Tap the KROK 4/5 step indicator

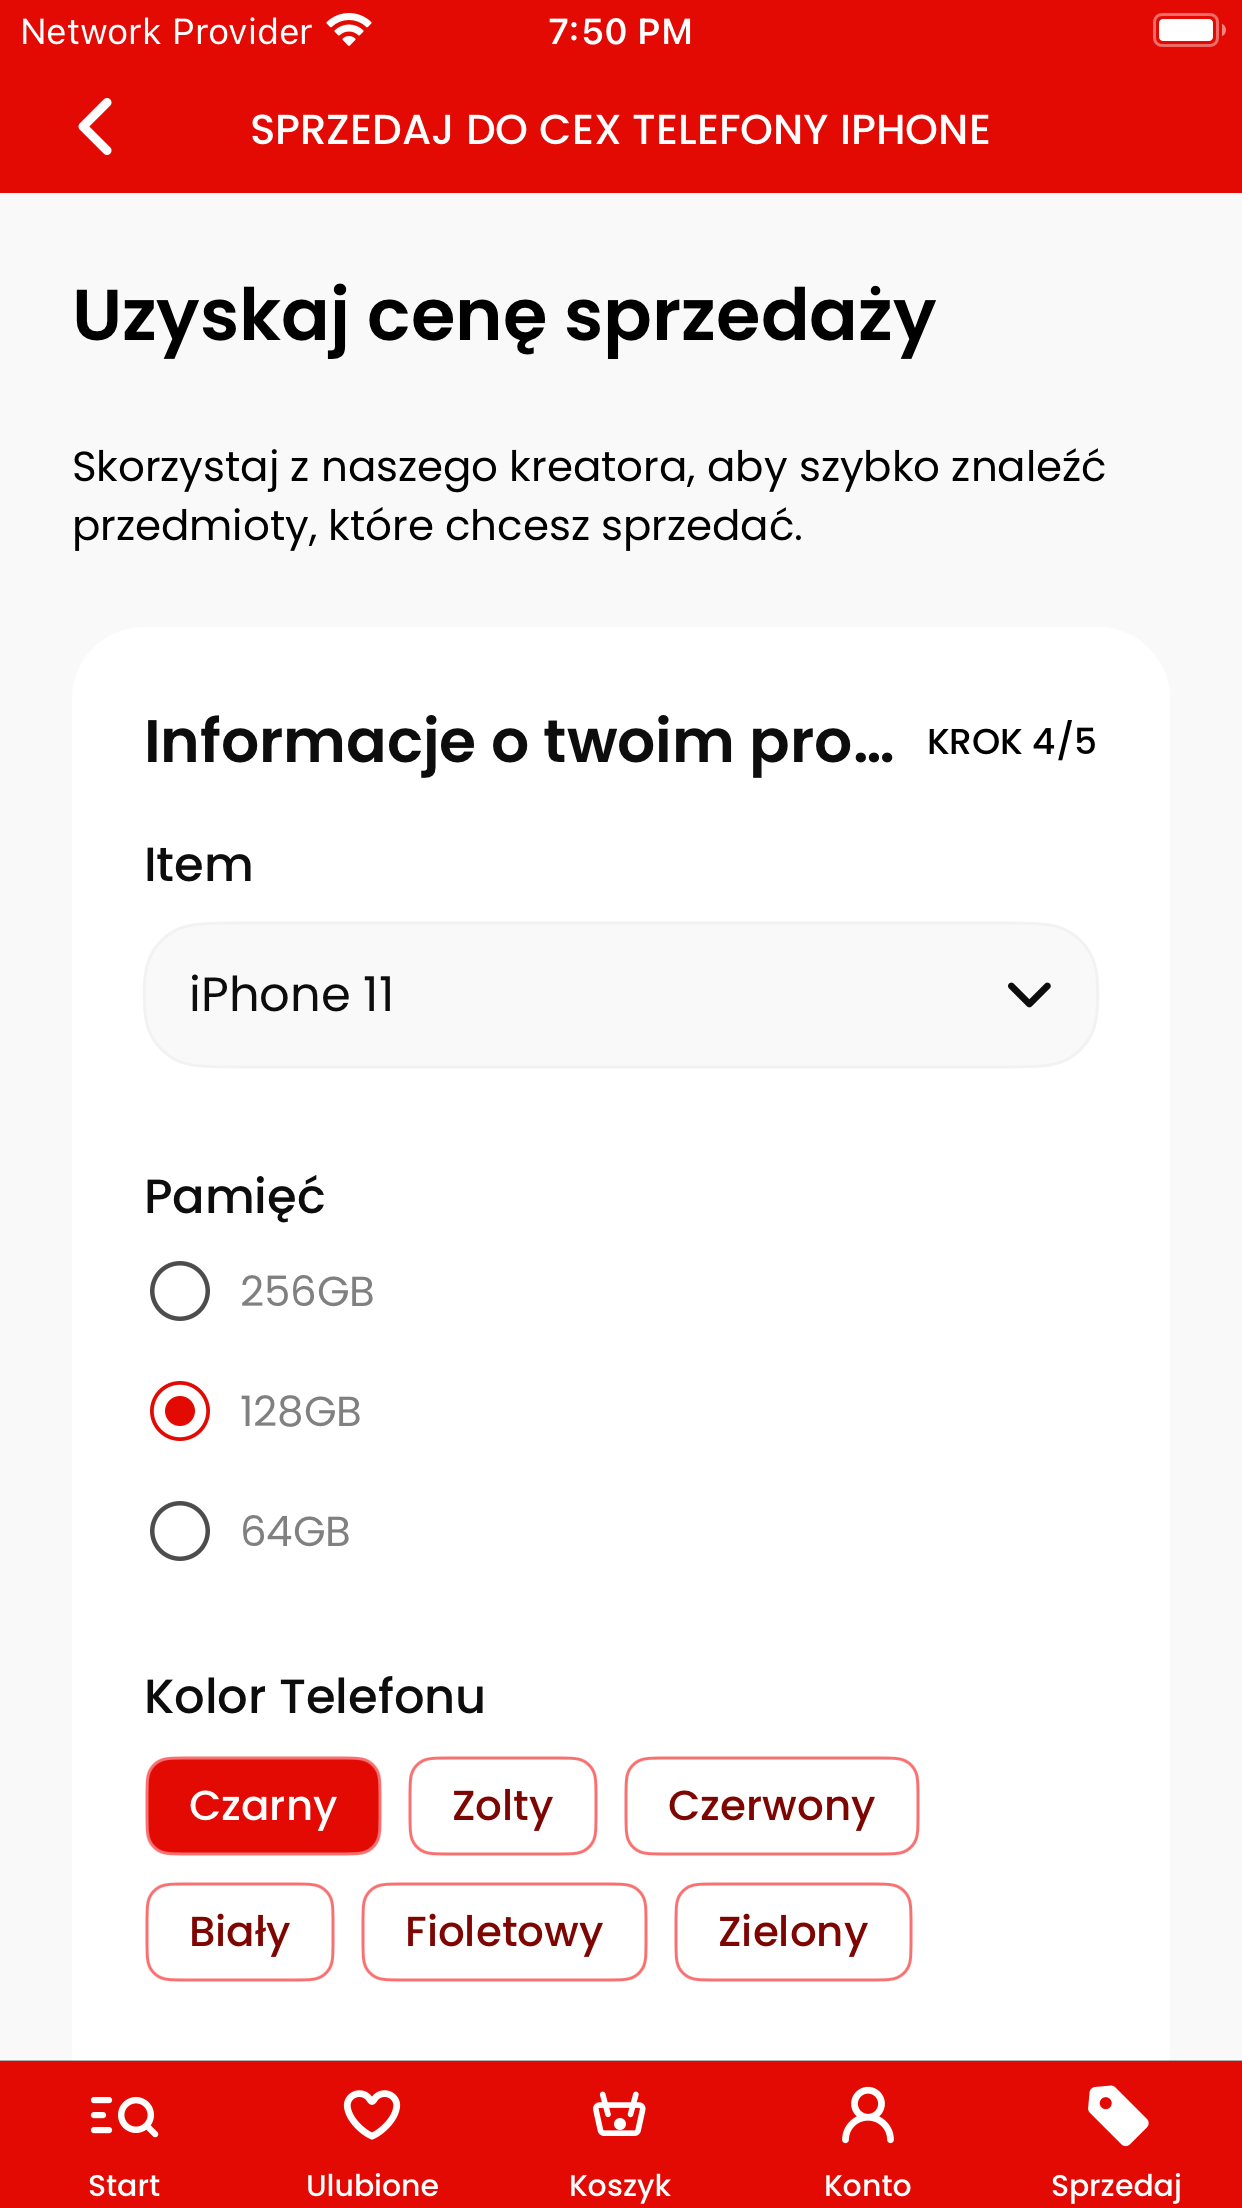pos(1011,742)
